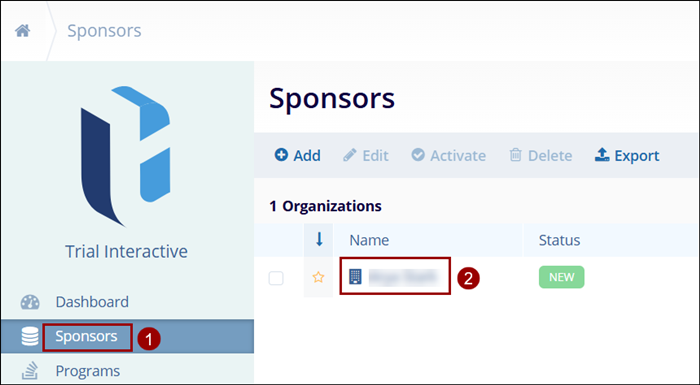Viewport: 700px width, 385px height.
Task: Click the checkmark icon beside Activate
Action: click(418, 155)
